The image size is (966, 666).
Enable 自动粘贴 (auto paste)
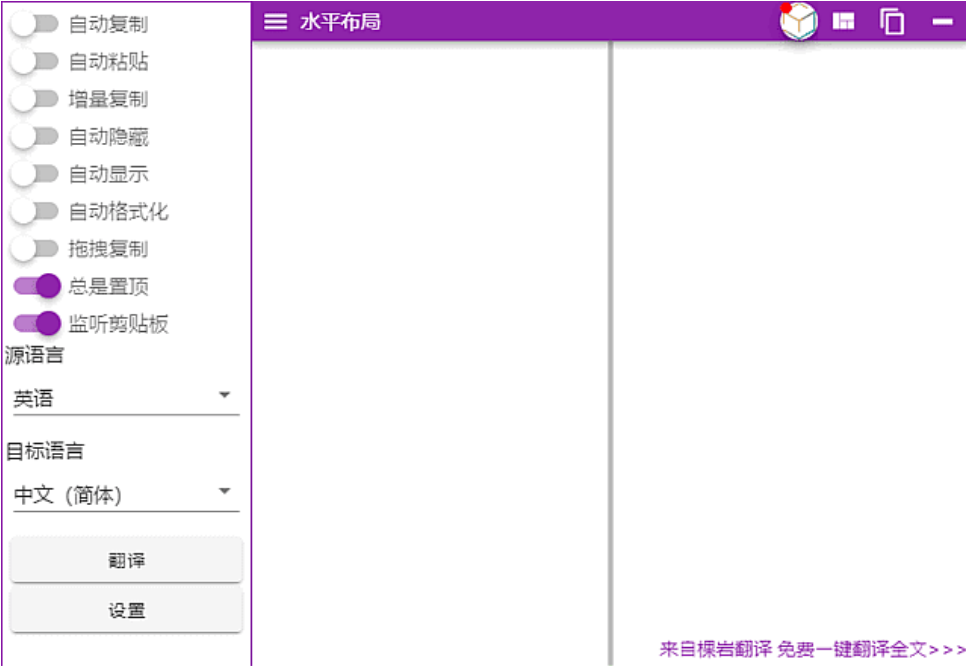coord(31,61)
